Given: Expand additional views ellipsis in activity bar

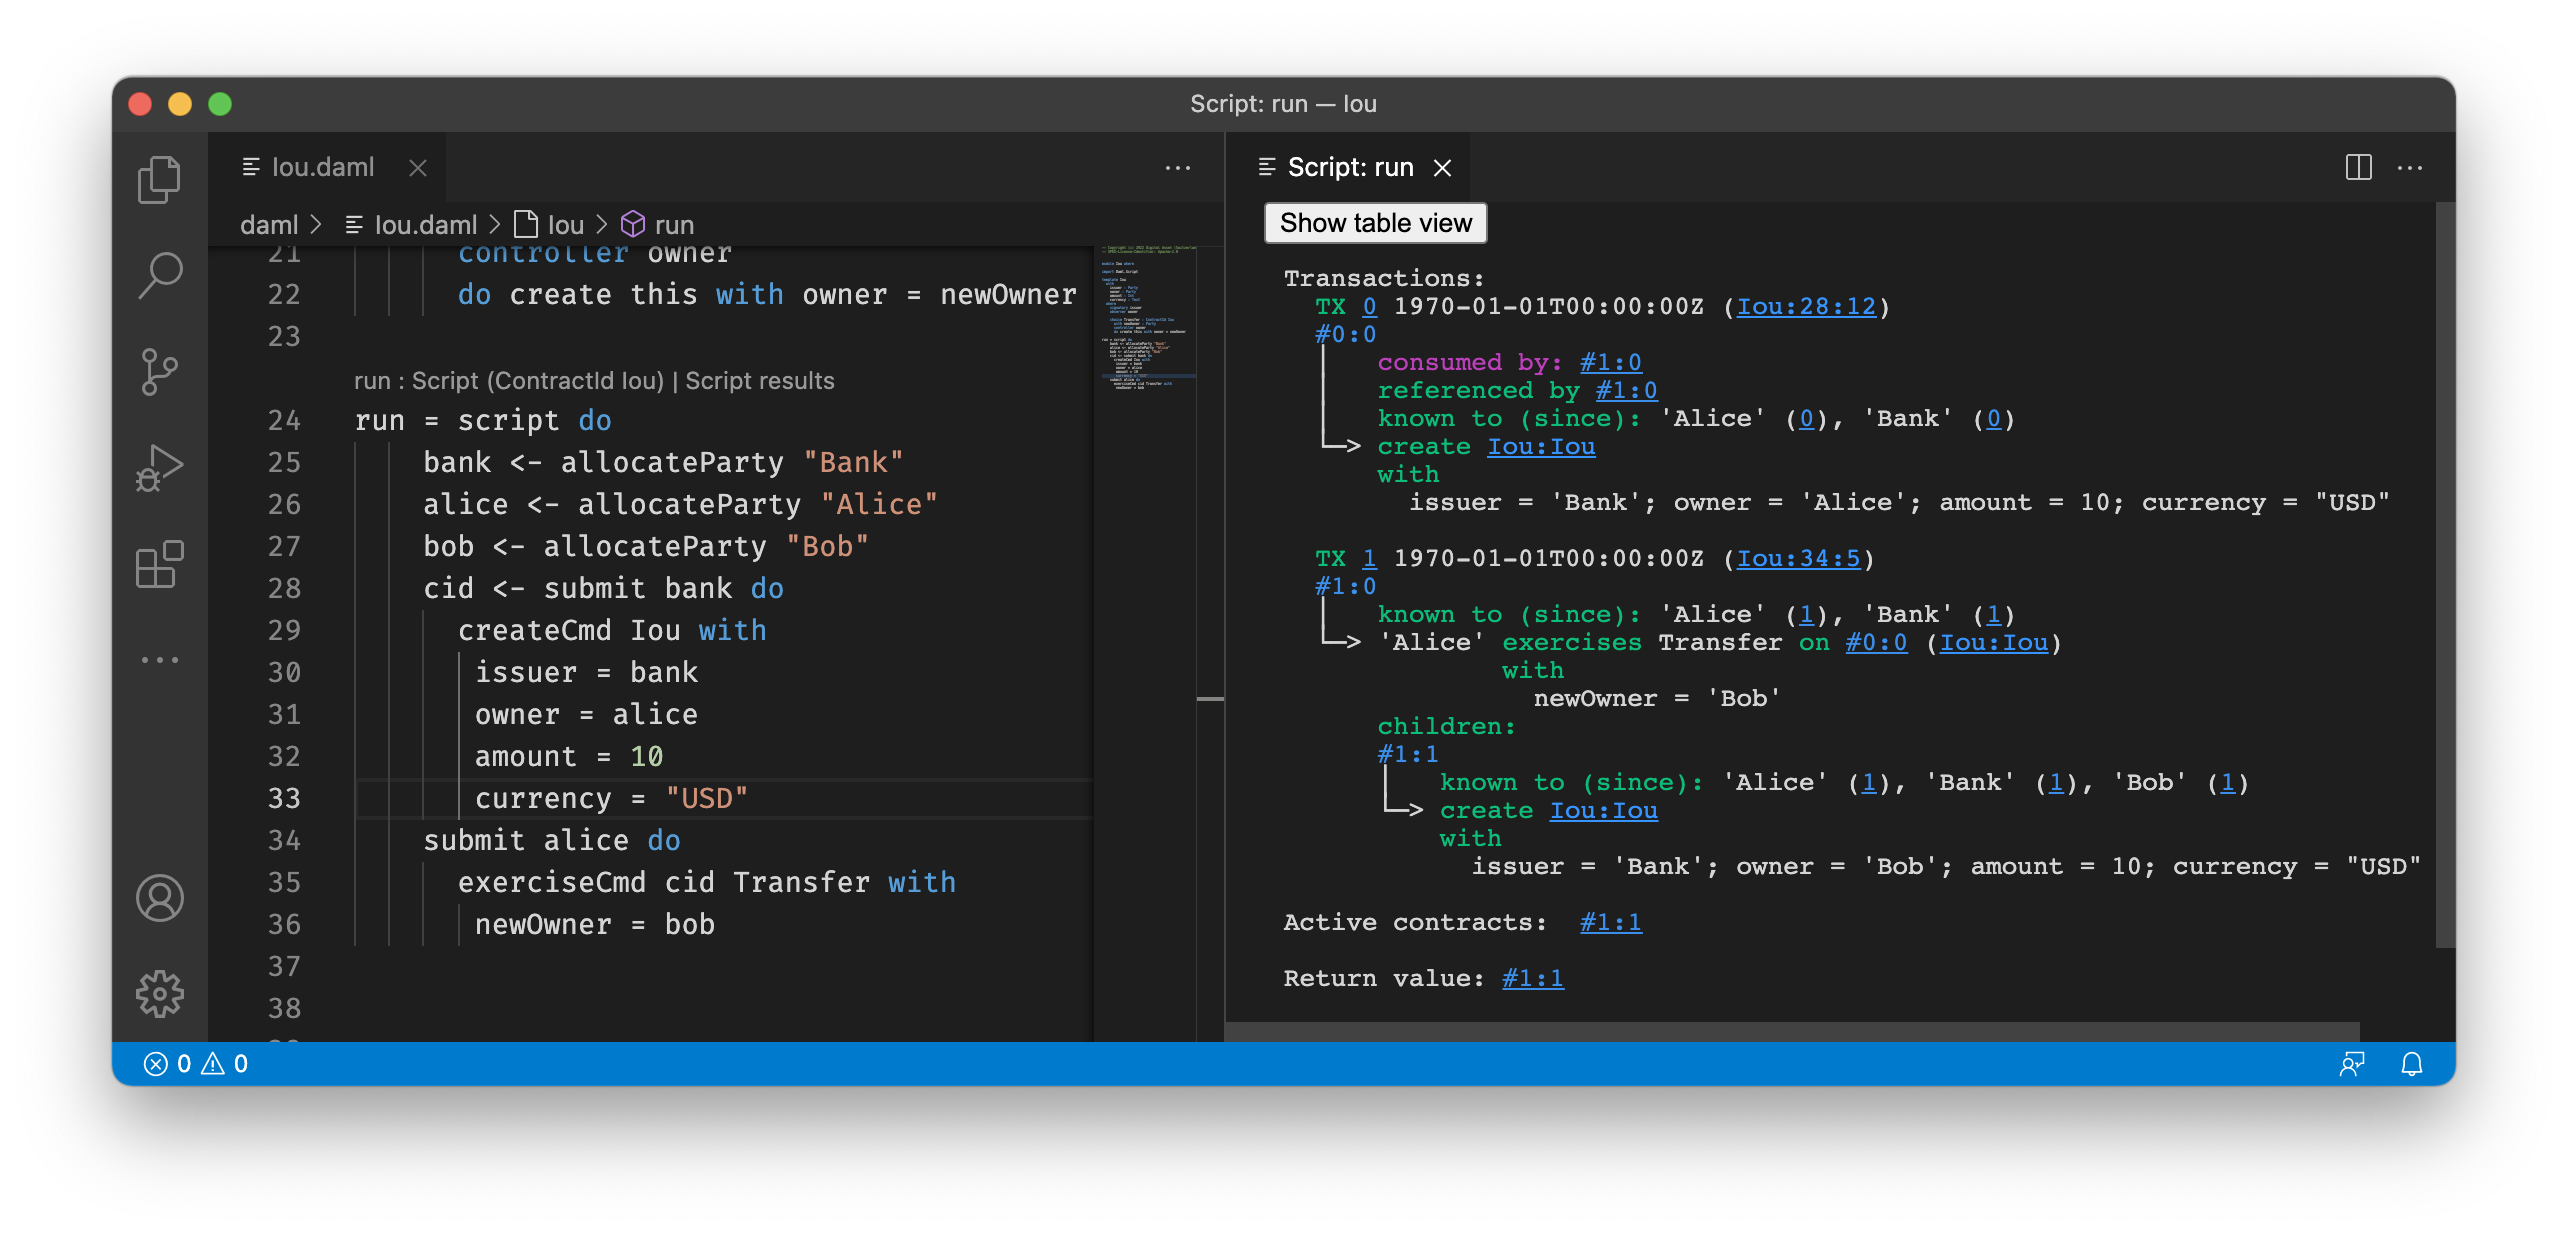Looking at the screenshot, I should point(159,660).
